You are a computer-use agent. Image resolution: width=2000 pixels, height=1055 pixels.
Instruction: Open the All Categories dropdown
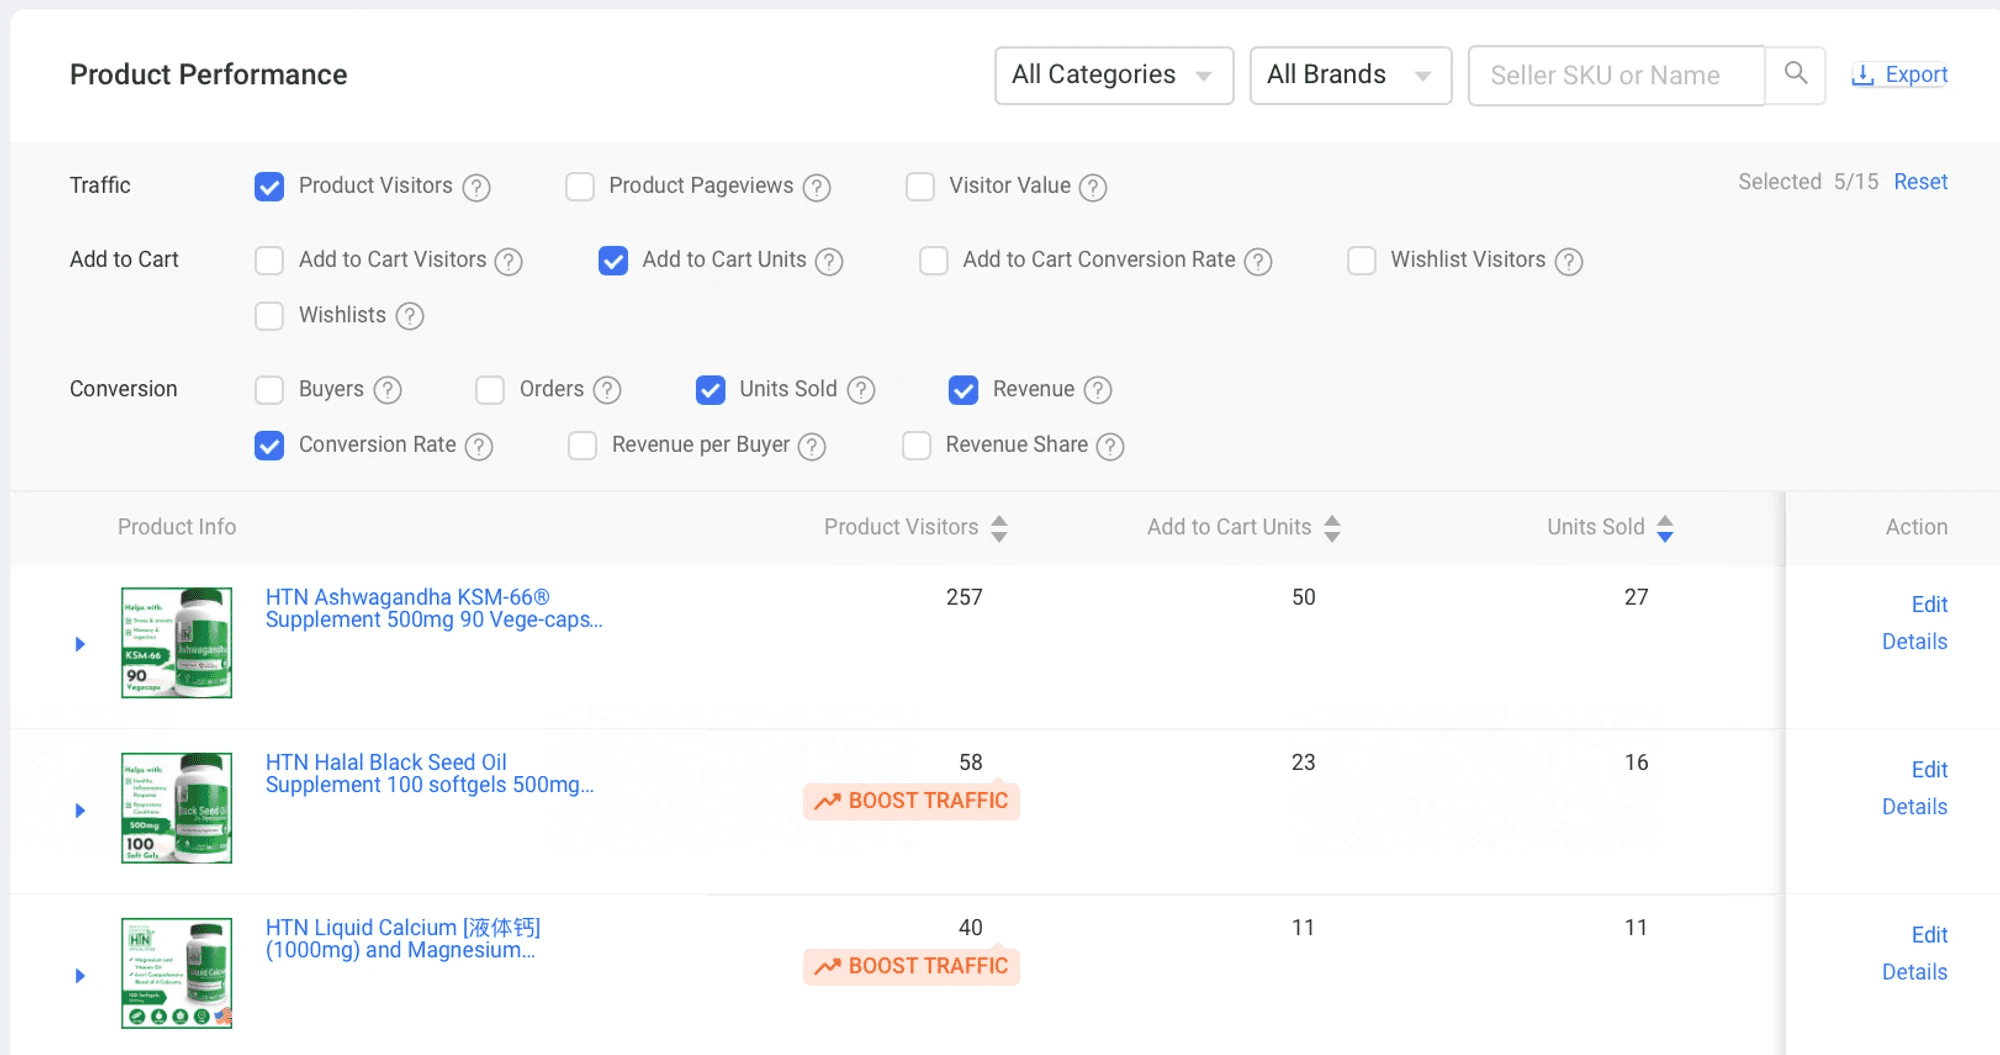pos(1113,75)
